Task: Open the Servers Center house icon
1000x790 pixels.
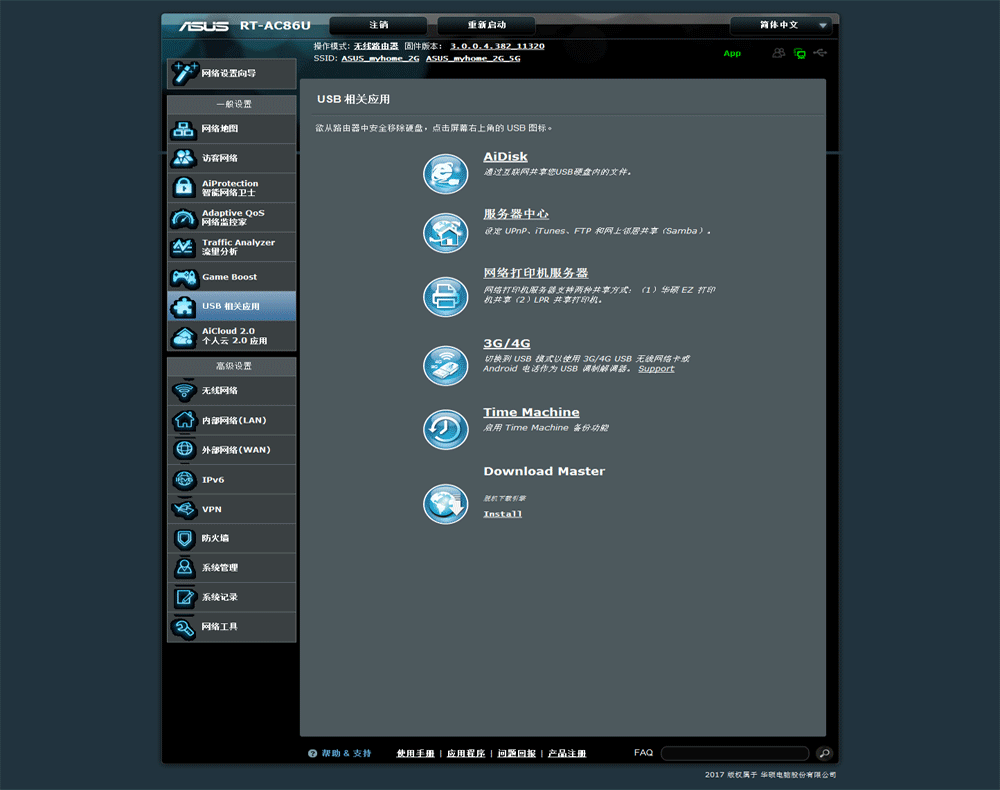Action: pyautogui.click(x=445, y=232)
